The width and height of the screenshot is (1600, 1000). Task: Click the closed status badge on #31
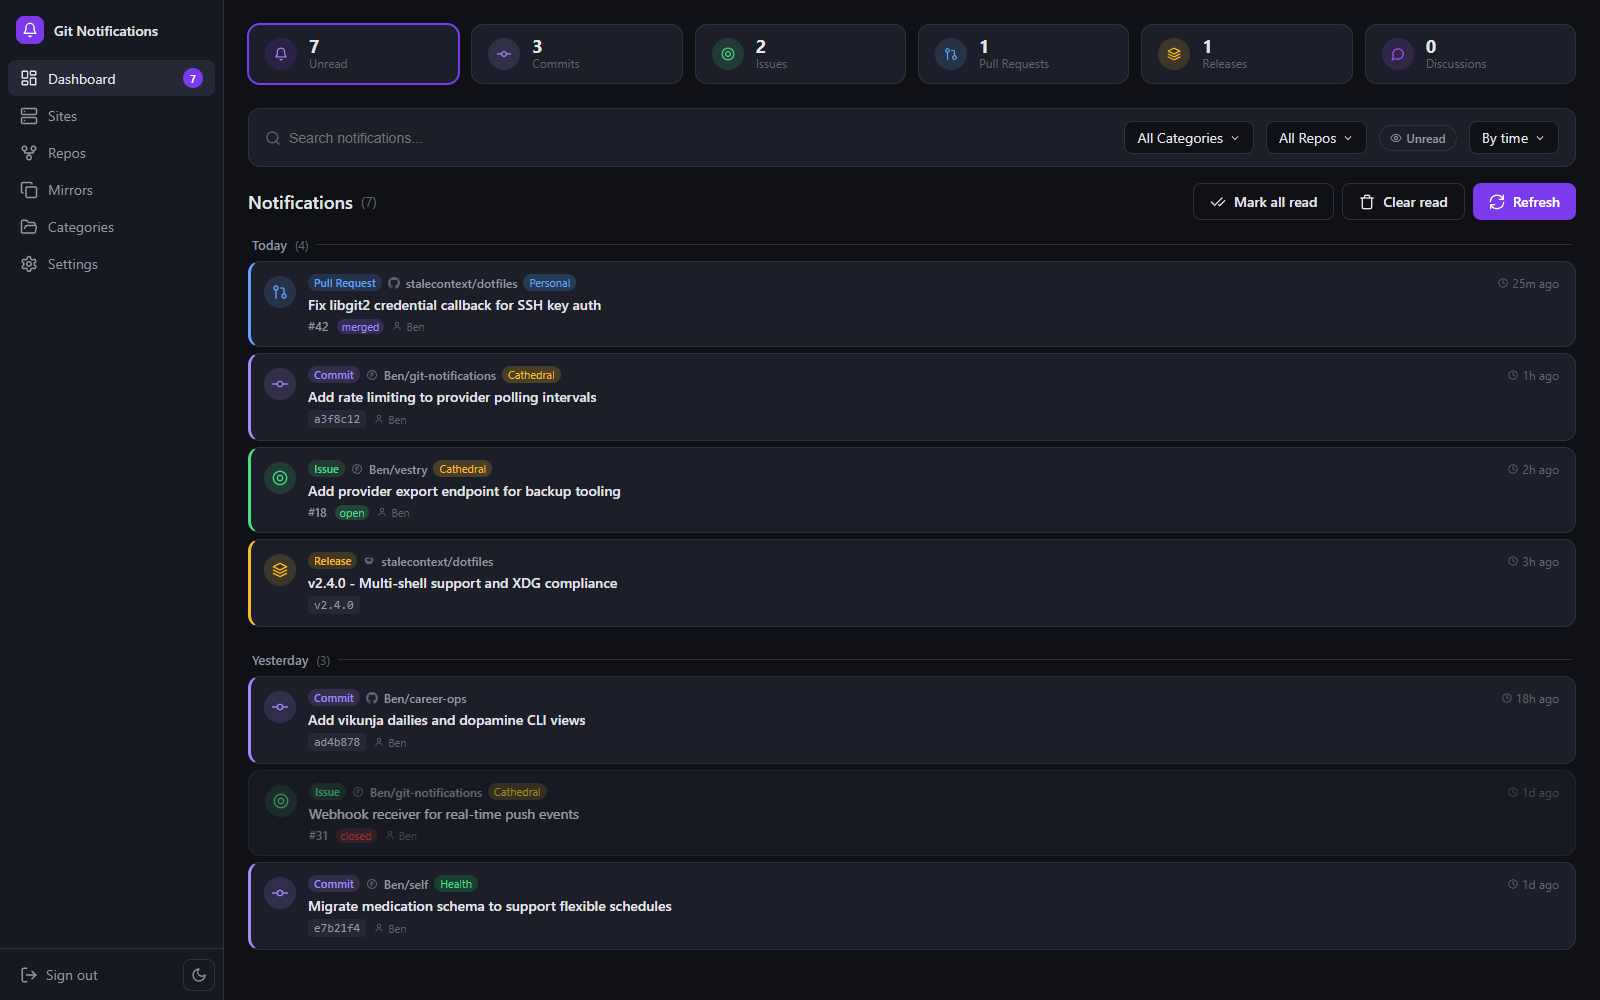click(356, 836)
